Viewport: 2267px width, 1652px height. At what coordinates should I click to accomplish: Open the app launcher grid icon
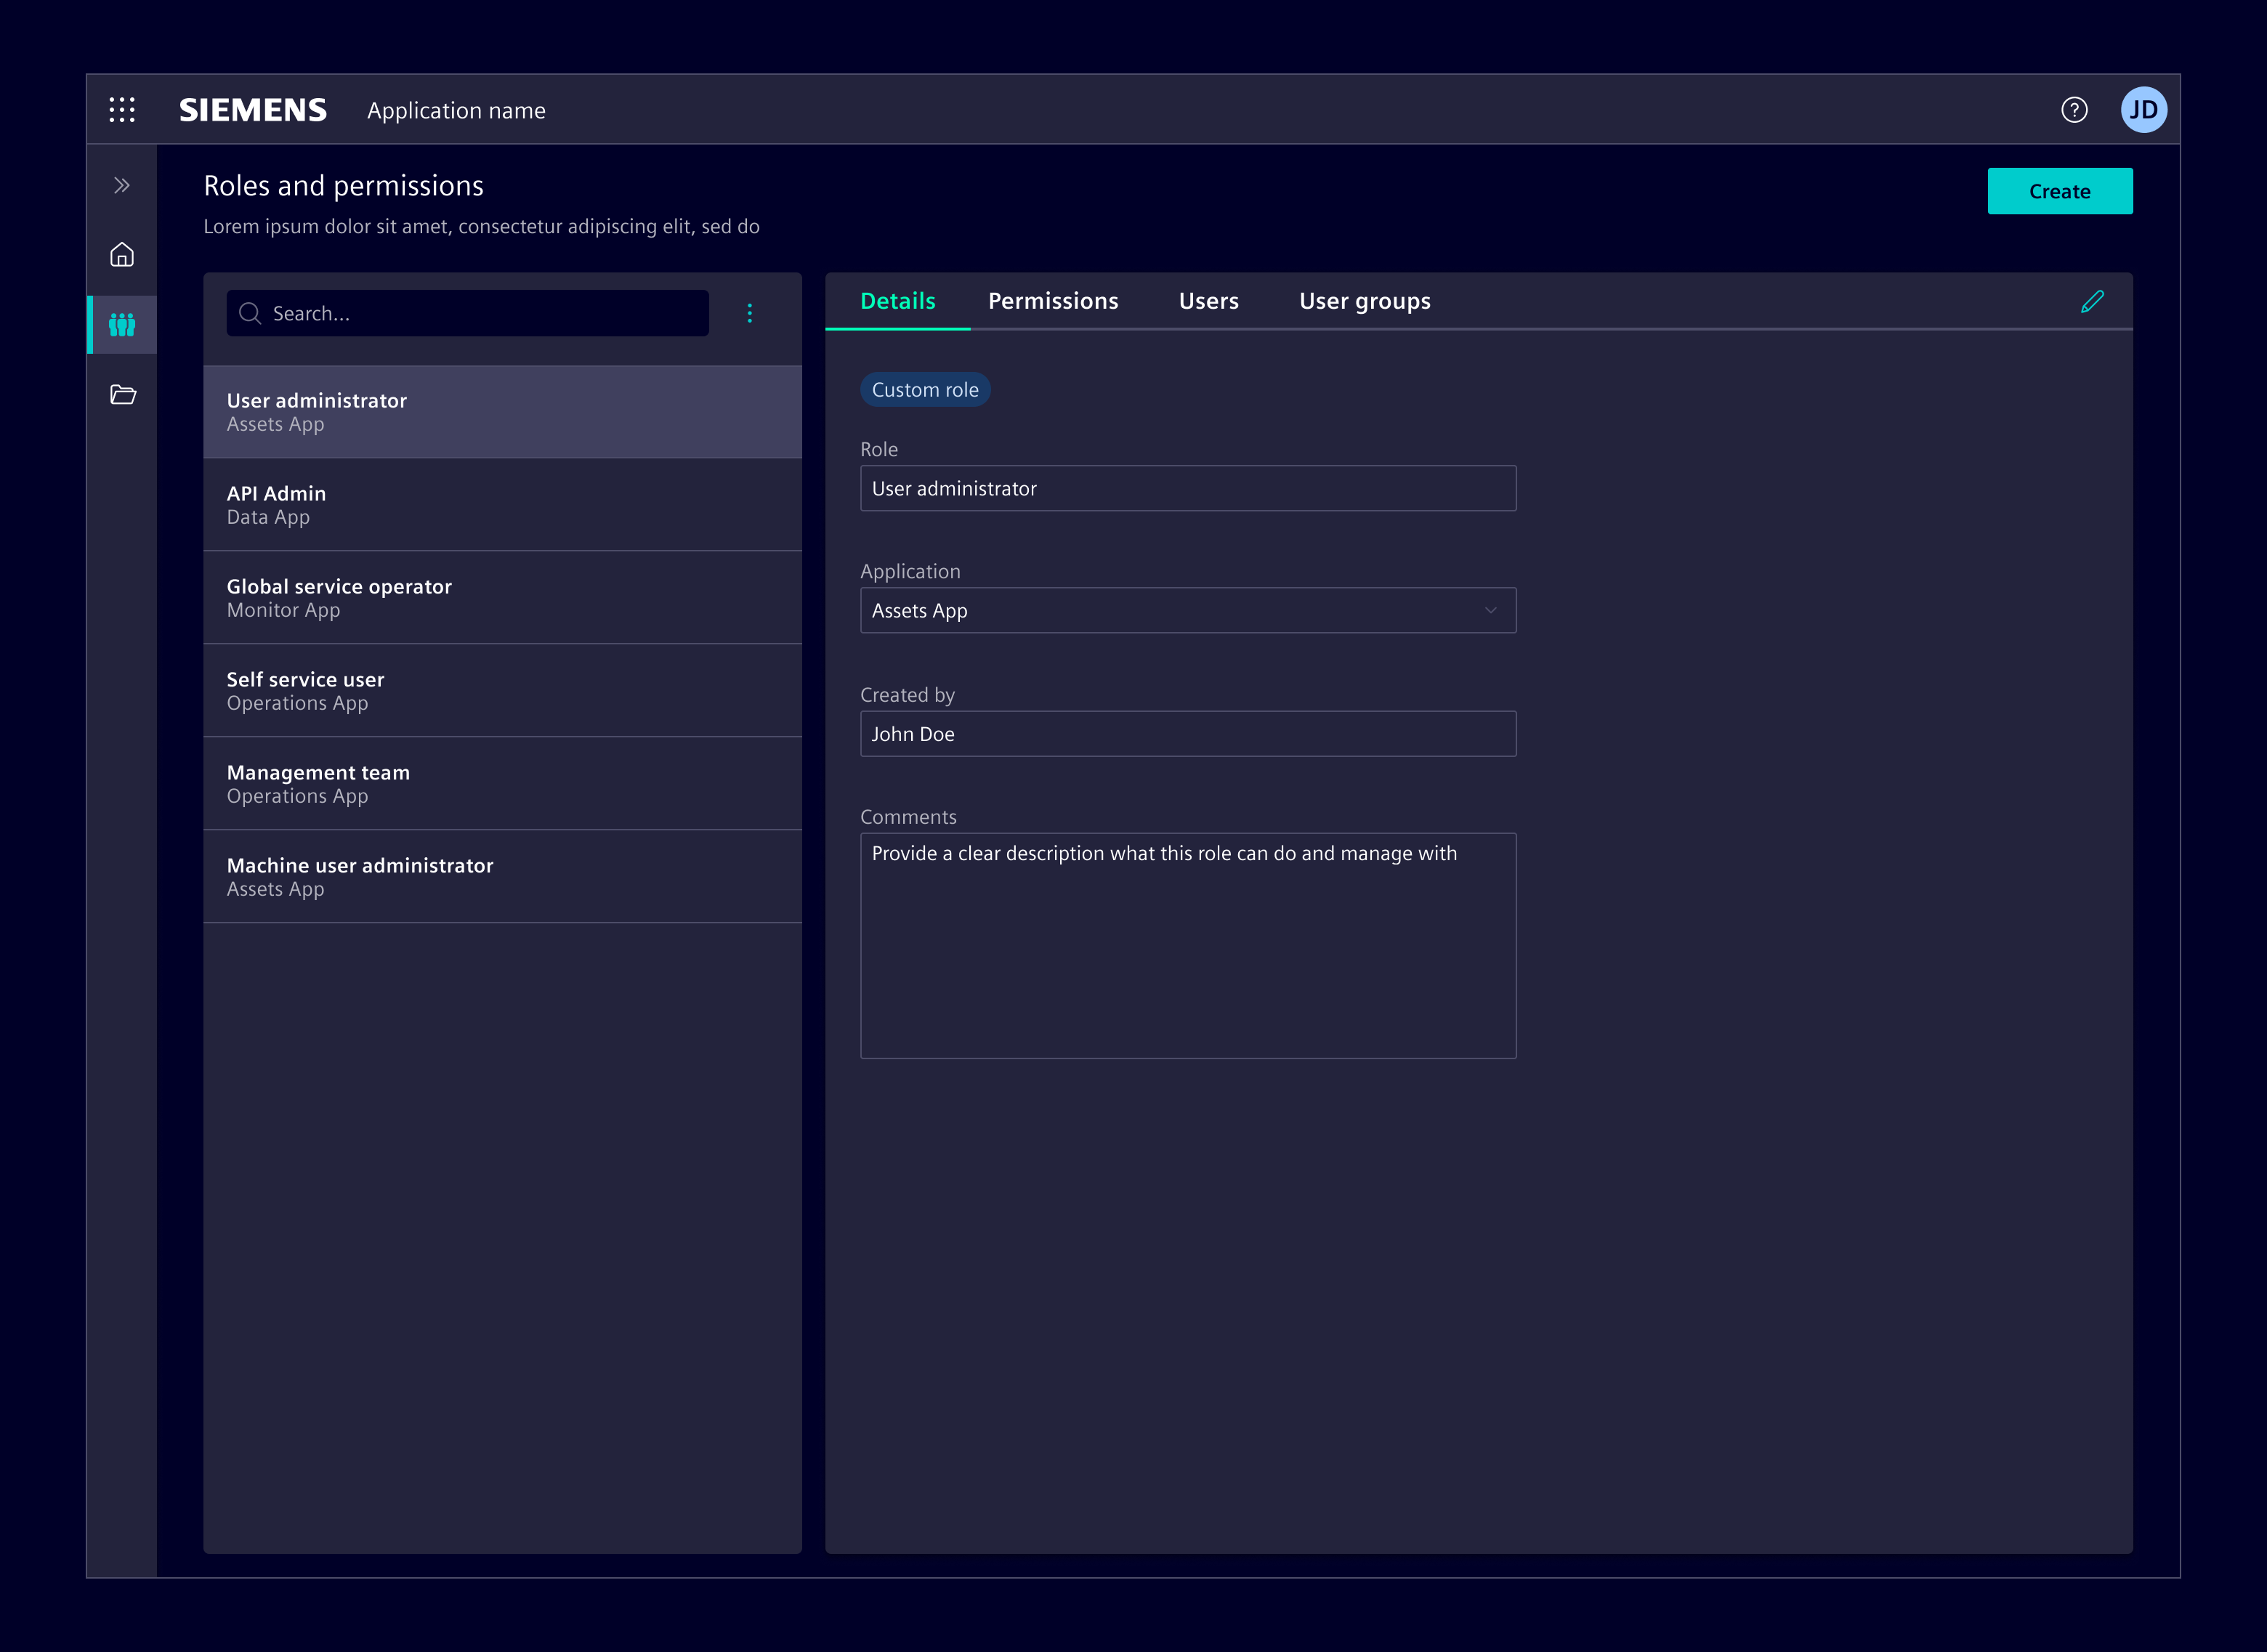122,110
